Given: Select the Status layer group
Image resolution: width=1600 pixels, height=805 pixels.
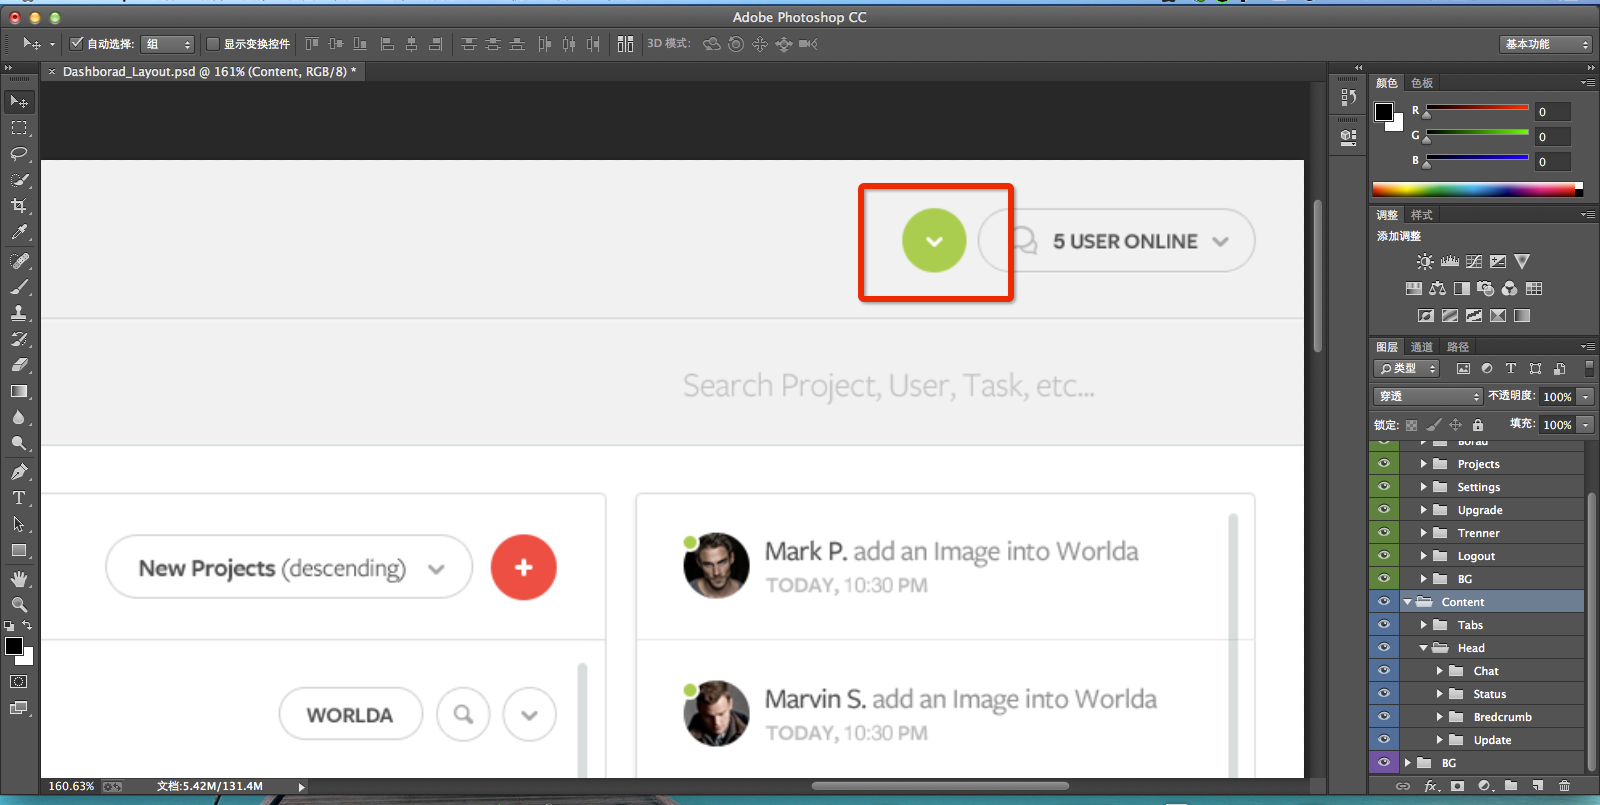Looking at the screenshot, I should [1489, 694].
